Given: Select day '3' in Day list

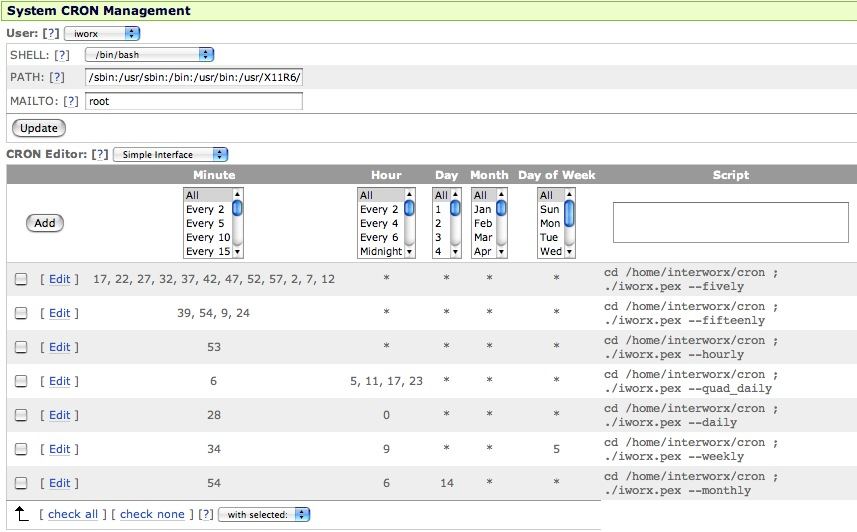Looking at the screenshot, I should point(438,237).
